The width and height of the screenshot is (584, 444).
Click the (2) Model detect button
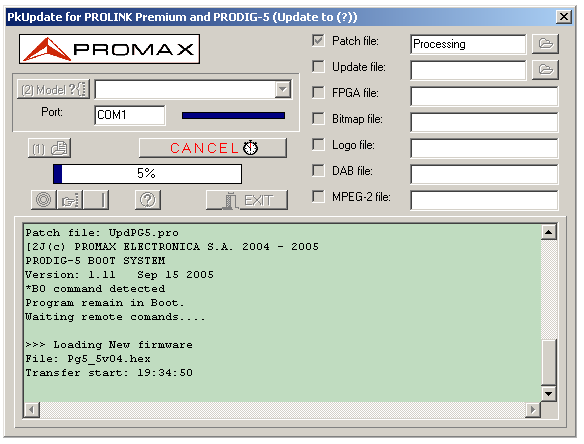(x=54, y=89)
